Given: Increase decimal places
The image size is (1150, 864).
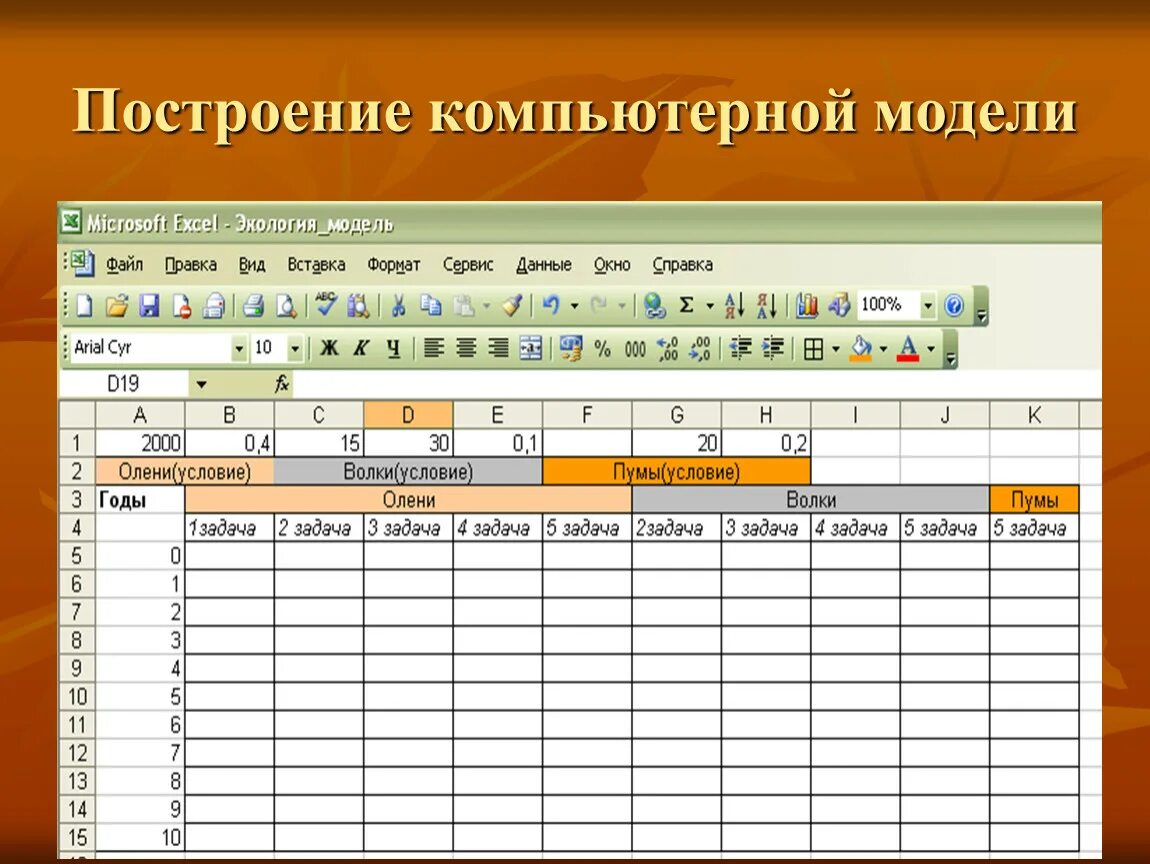Looking at the screenshot, I should coord(668,349).
